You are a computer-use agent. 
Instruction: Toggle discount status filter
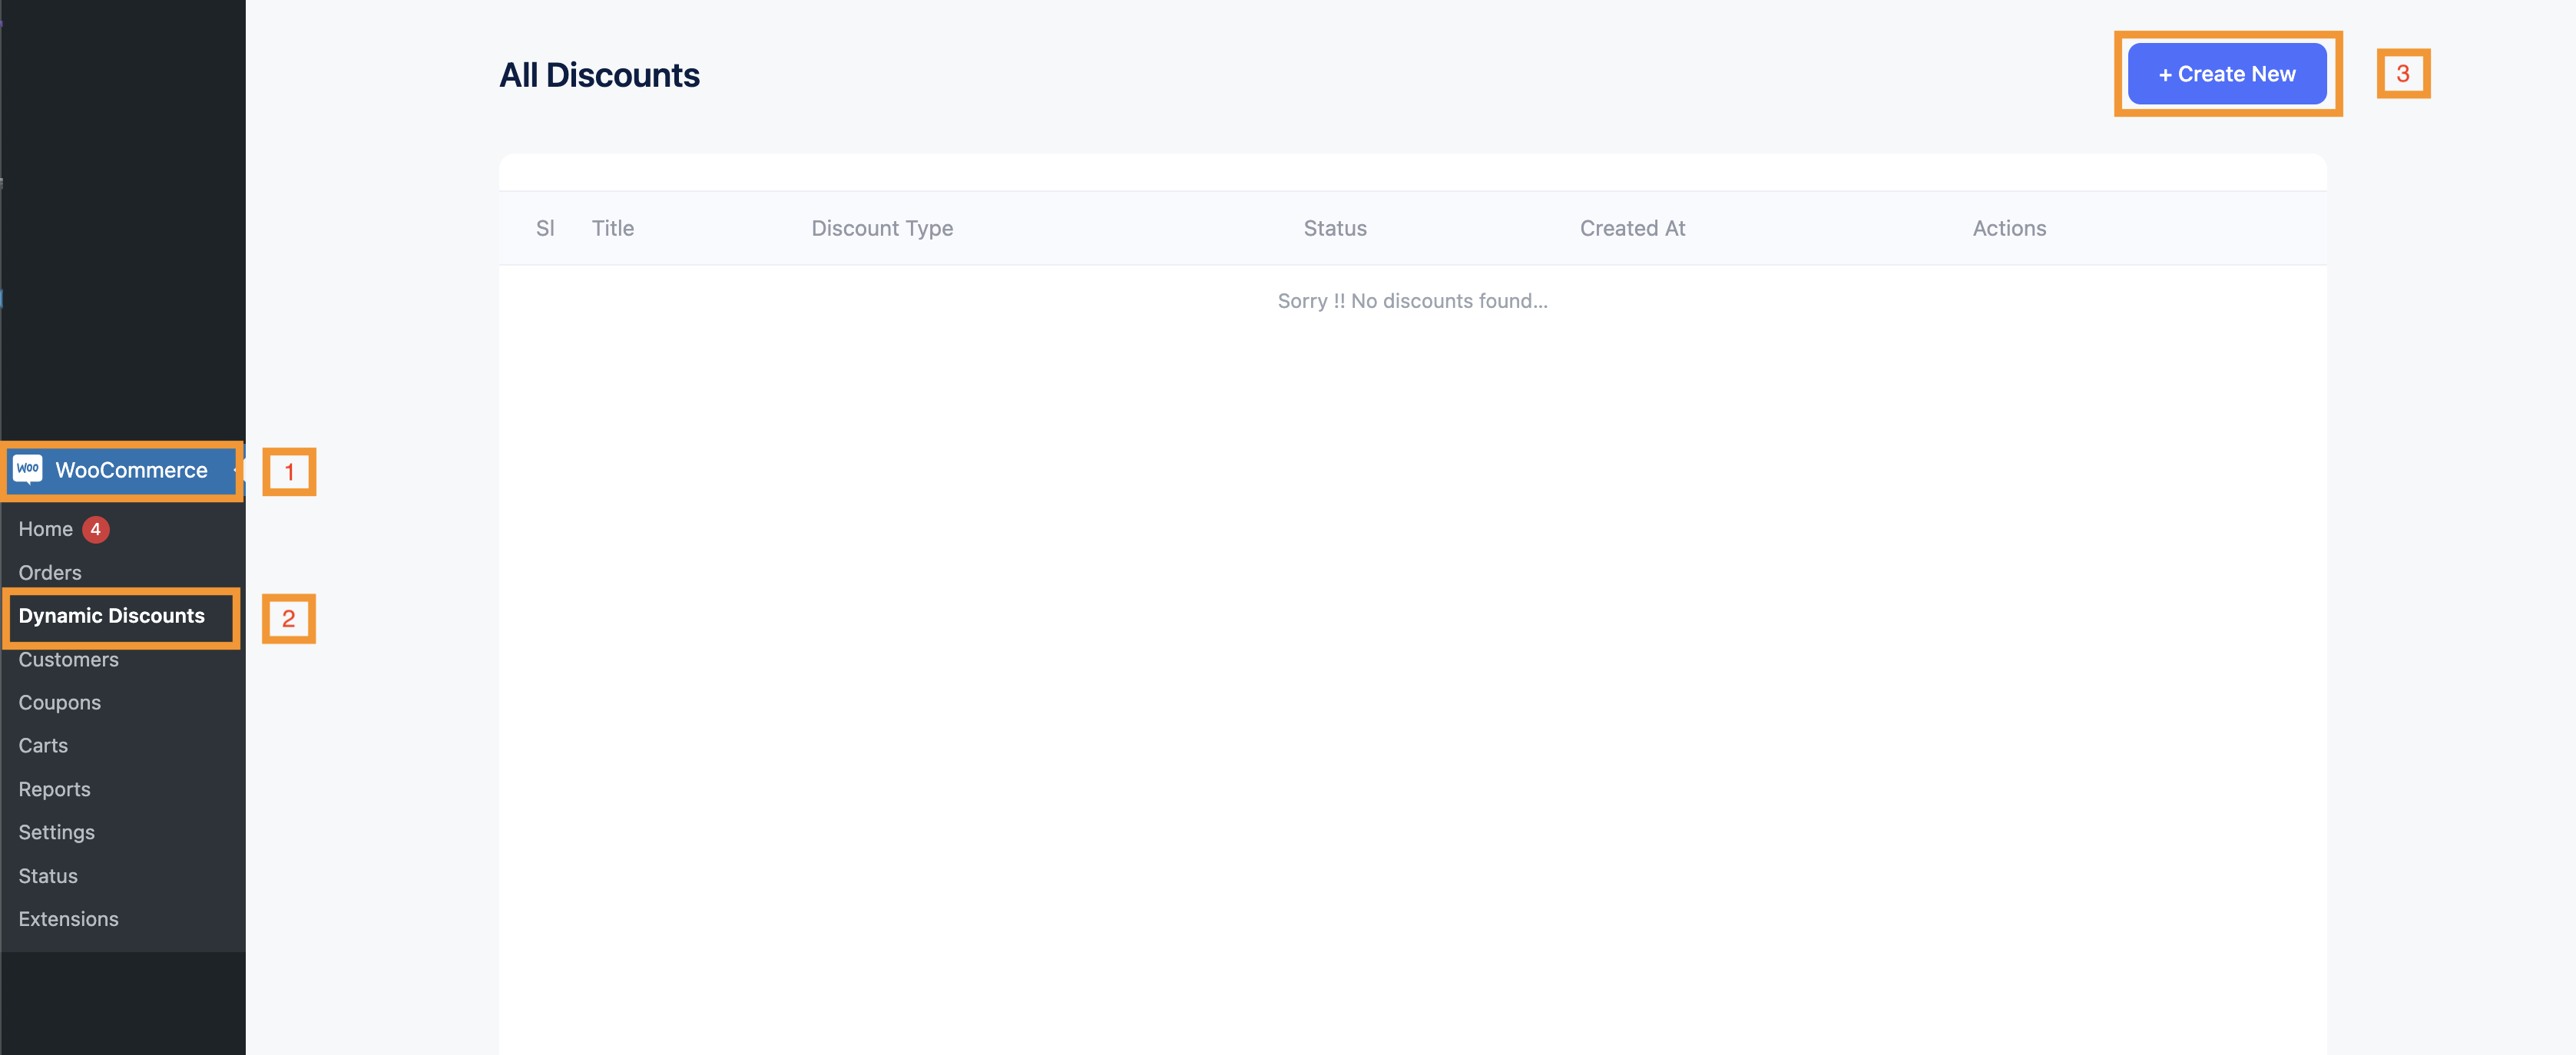1334,228
